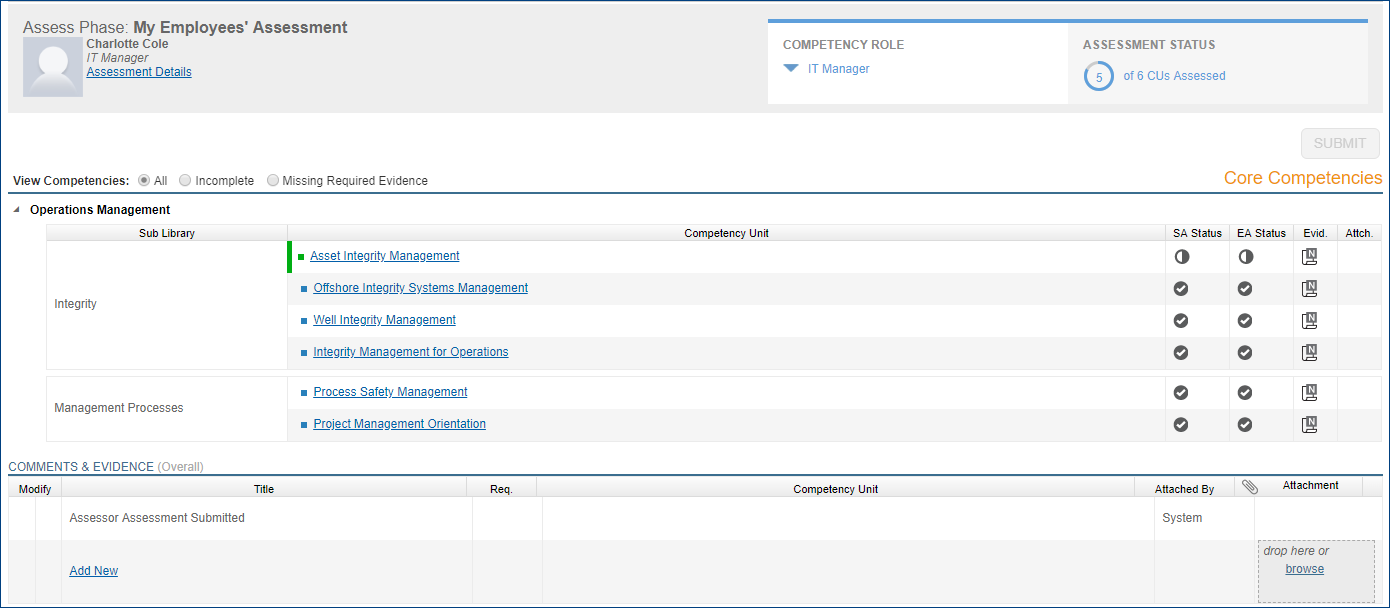
Task: Open Offshore Integrity Systems Management link
Action: pos(421,288)
